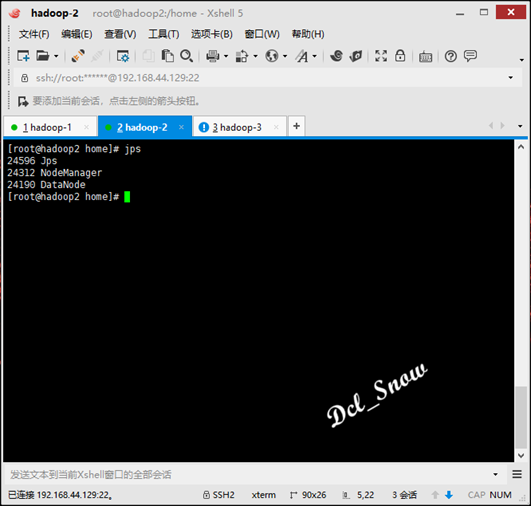Click the Open session folder icon
The width and height of the screenshot is (531, 506).
[x=43, y=56]
